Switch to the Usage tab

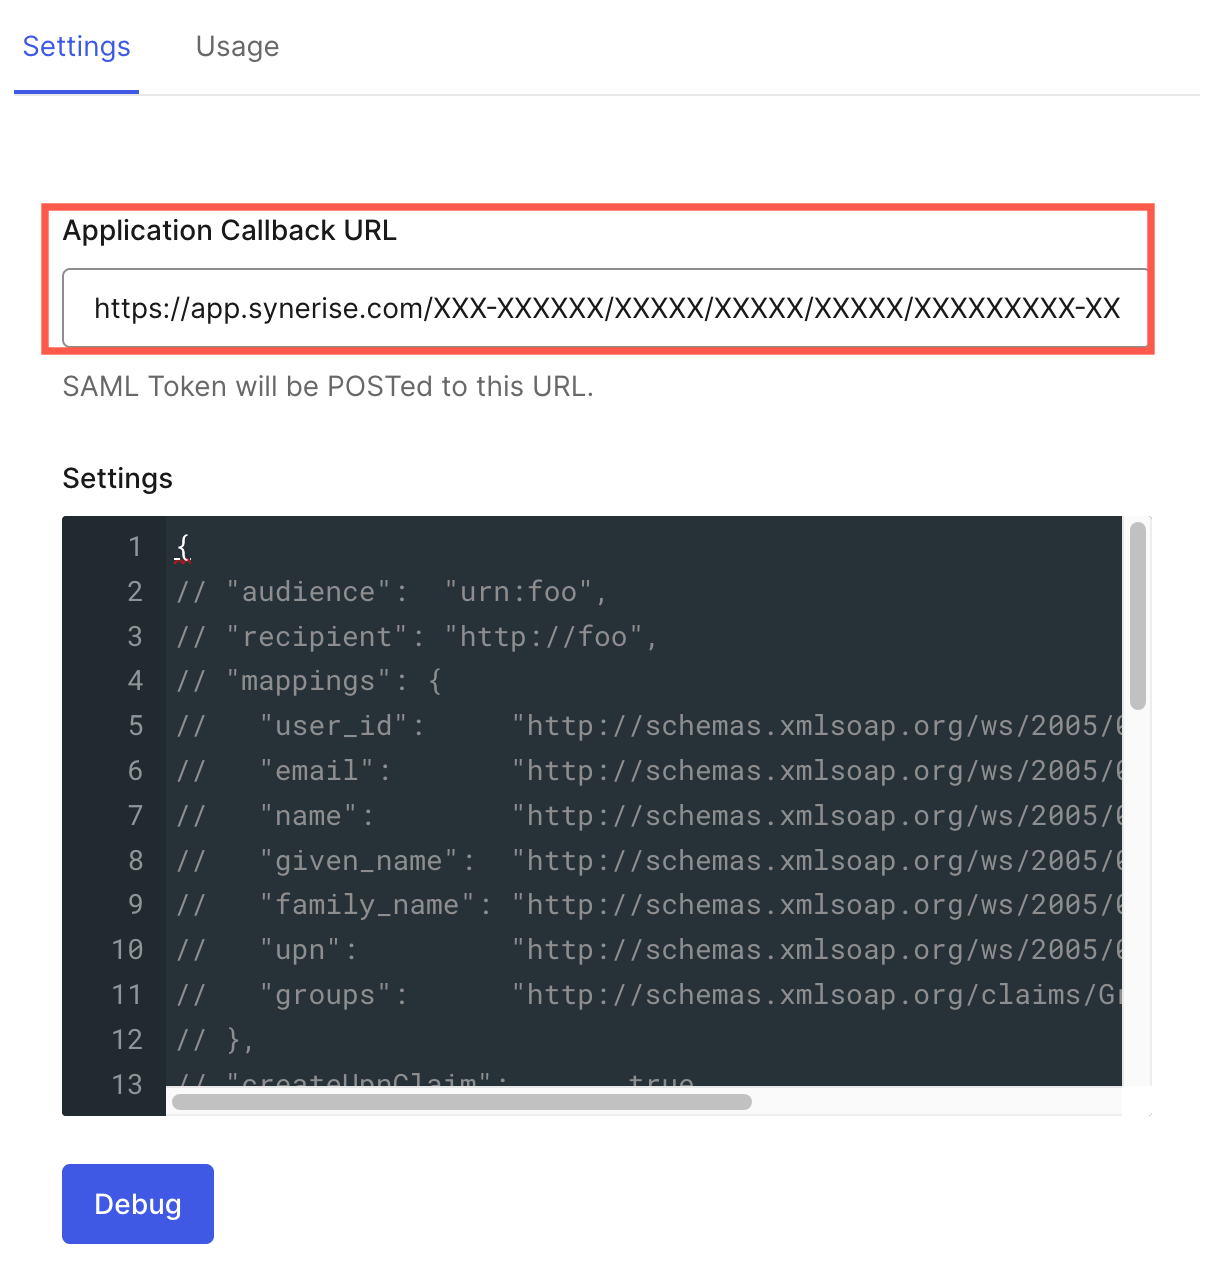pyautogui.click(x=237, y=46)
